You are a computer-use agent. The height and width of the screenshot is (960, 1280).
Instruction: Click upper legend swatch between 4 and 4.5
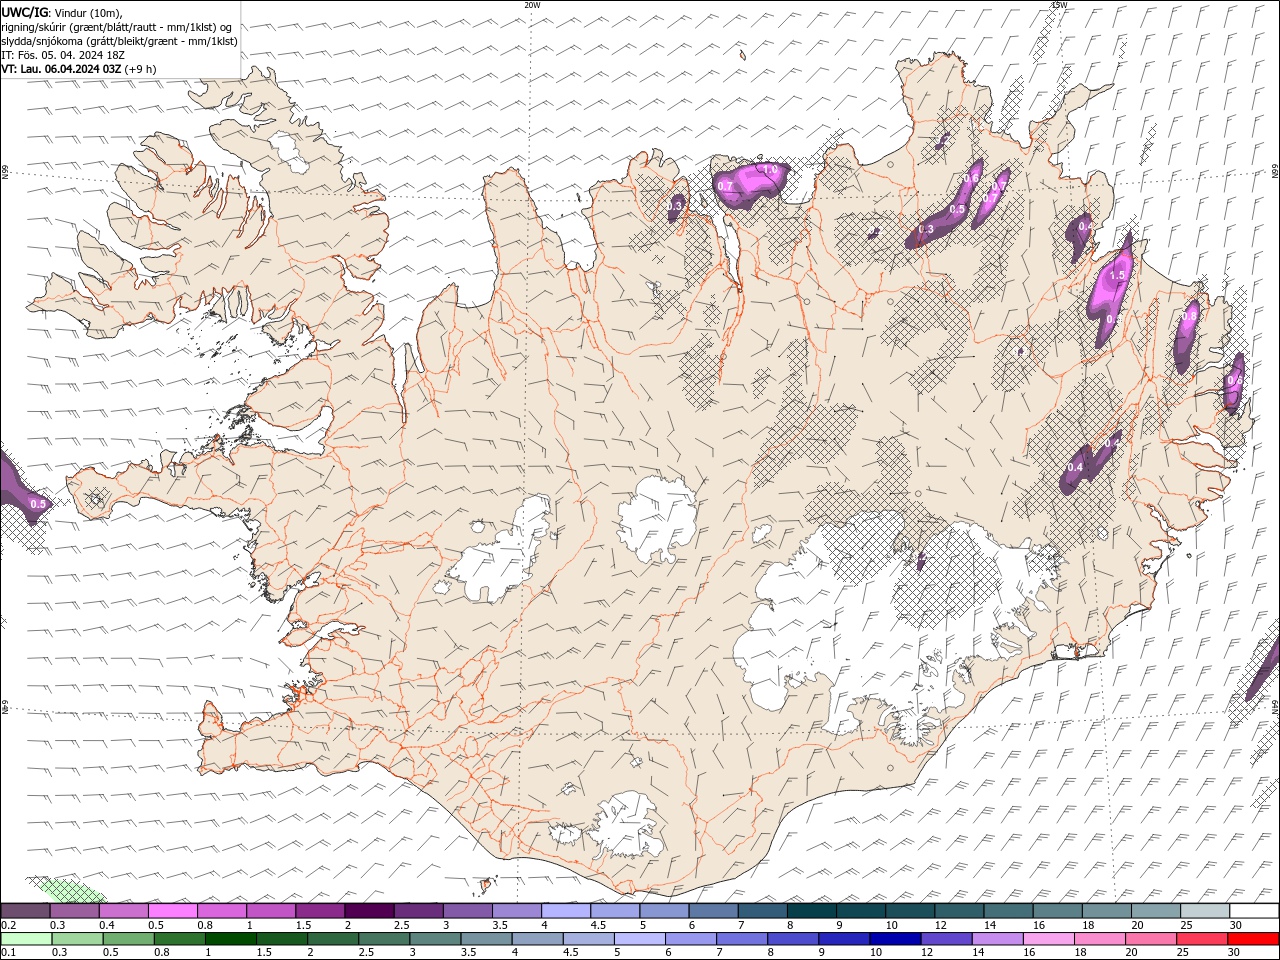566,910
